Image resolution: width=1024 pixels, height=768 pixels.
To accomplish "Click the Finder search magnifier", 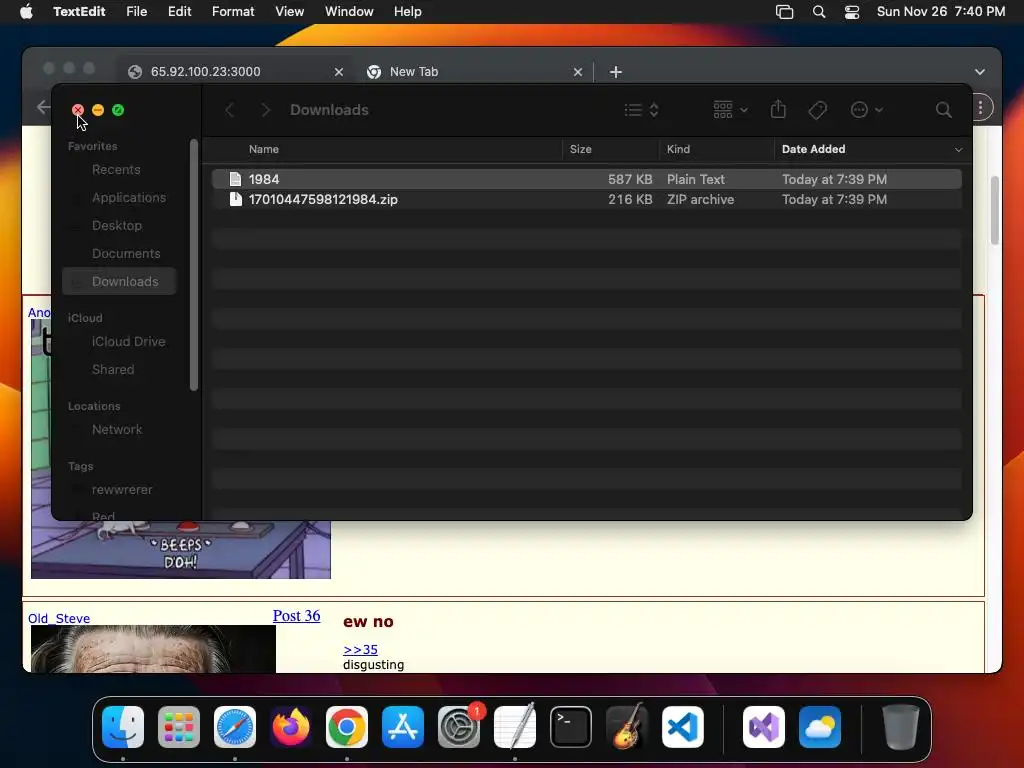I will [x=943, y=110].
